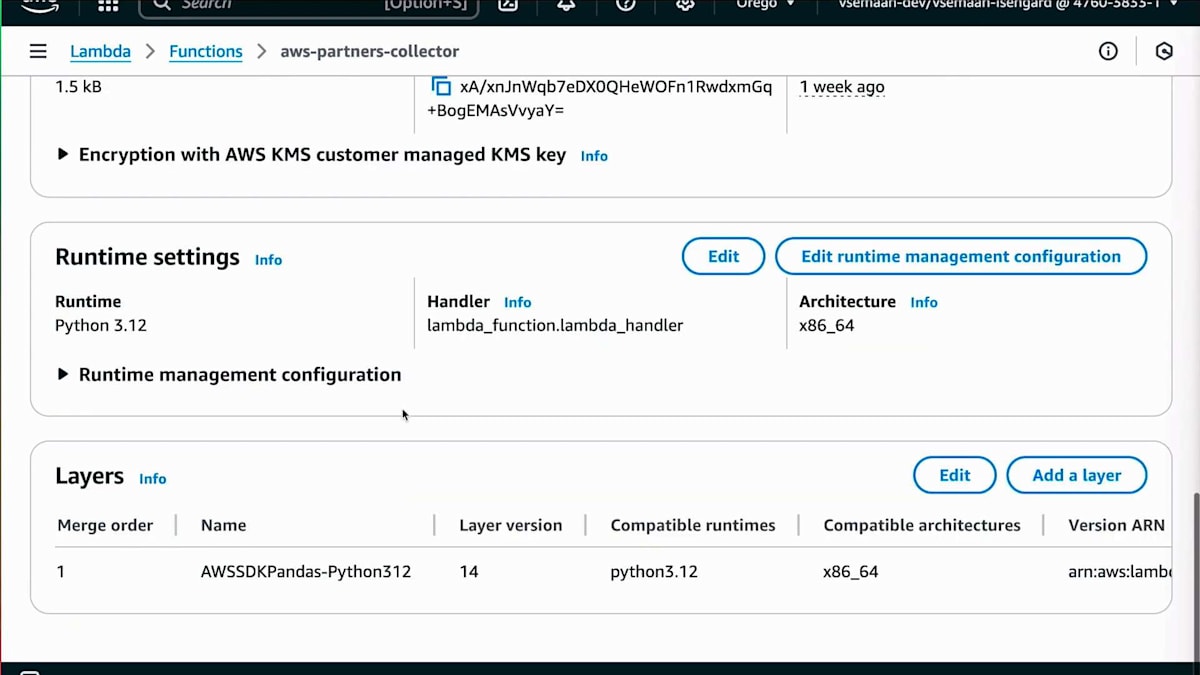
Task: Click the Version ARN column header
Action: click(x=1116, y=525)
